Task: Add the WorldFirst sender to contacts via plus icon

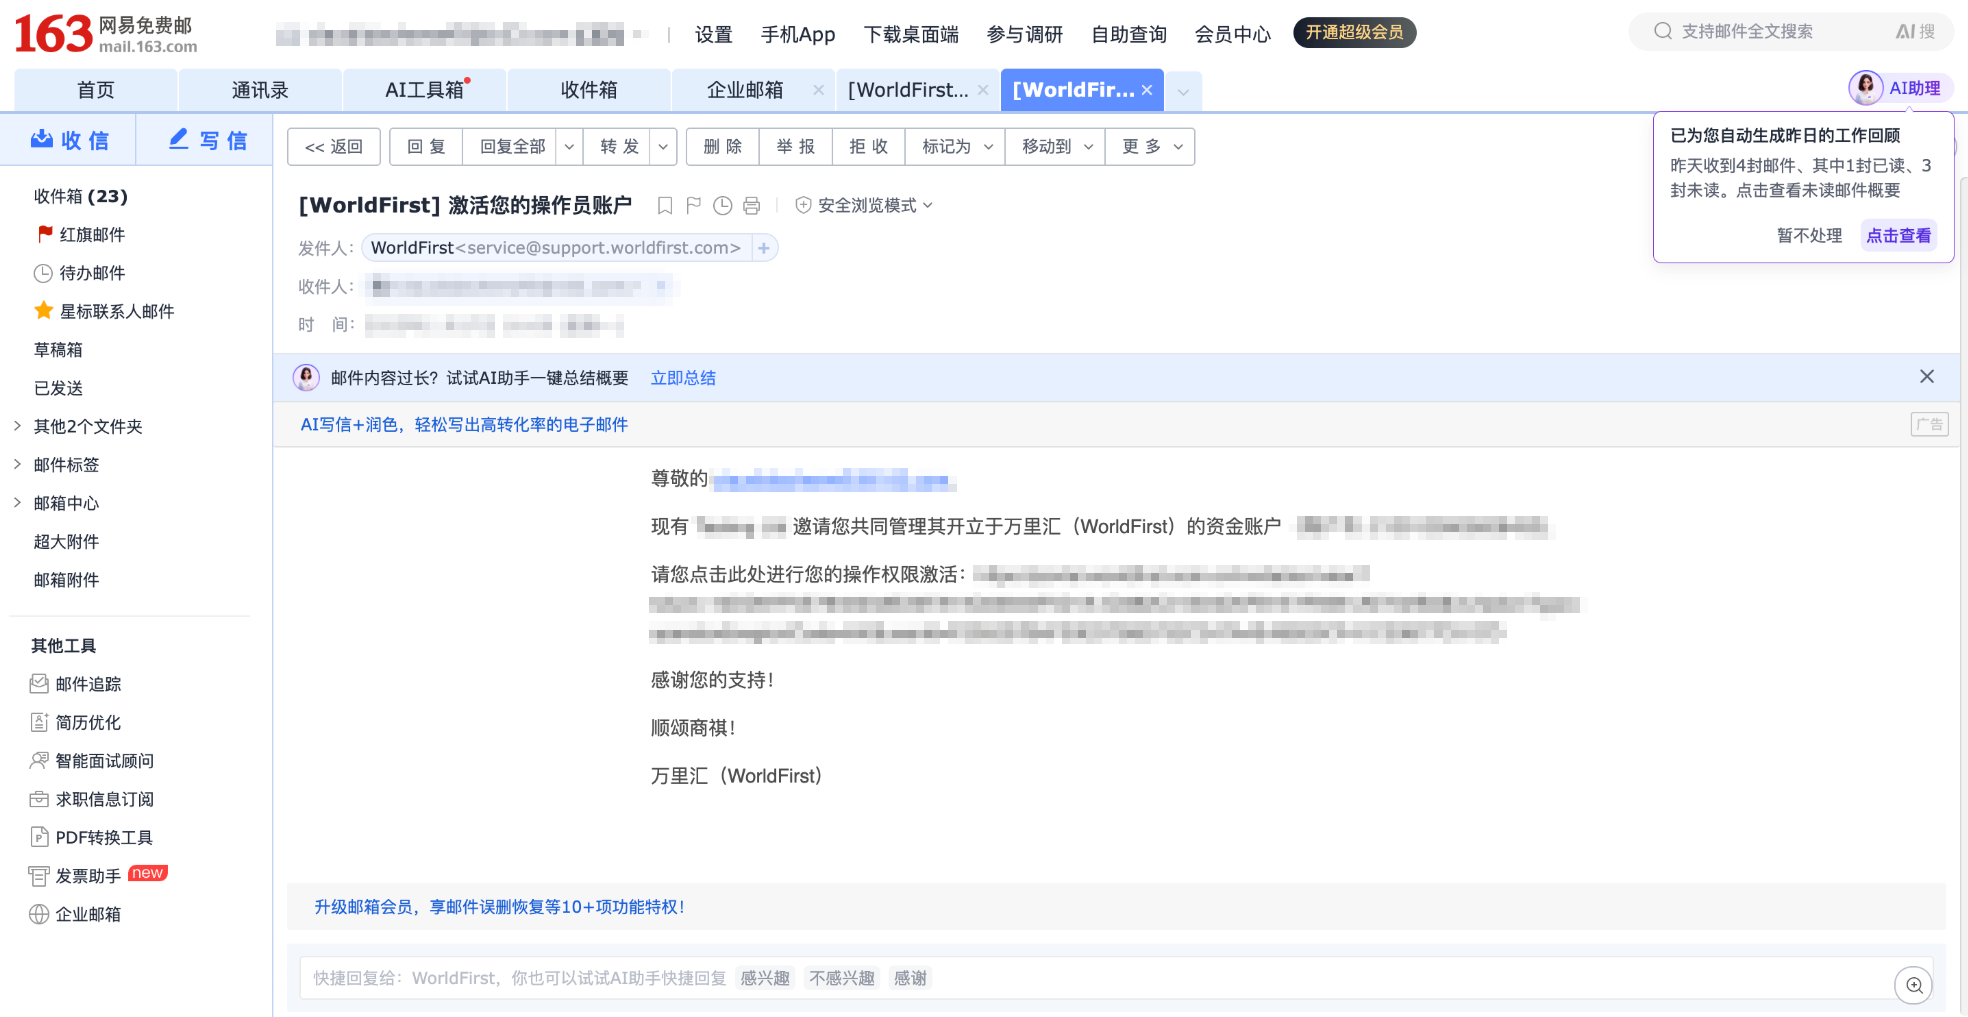Action: coord(764,248)
